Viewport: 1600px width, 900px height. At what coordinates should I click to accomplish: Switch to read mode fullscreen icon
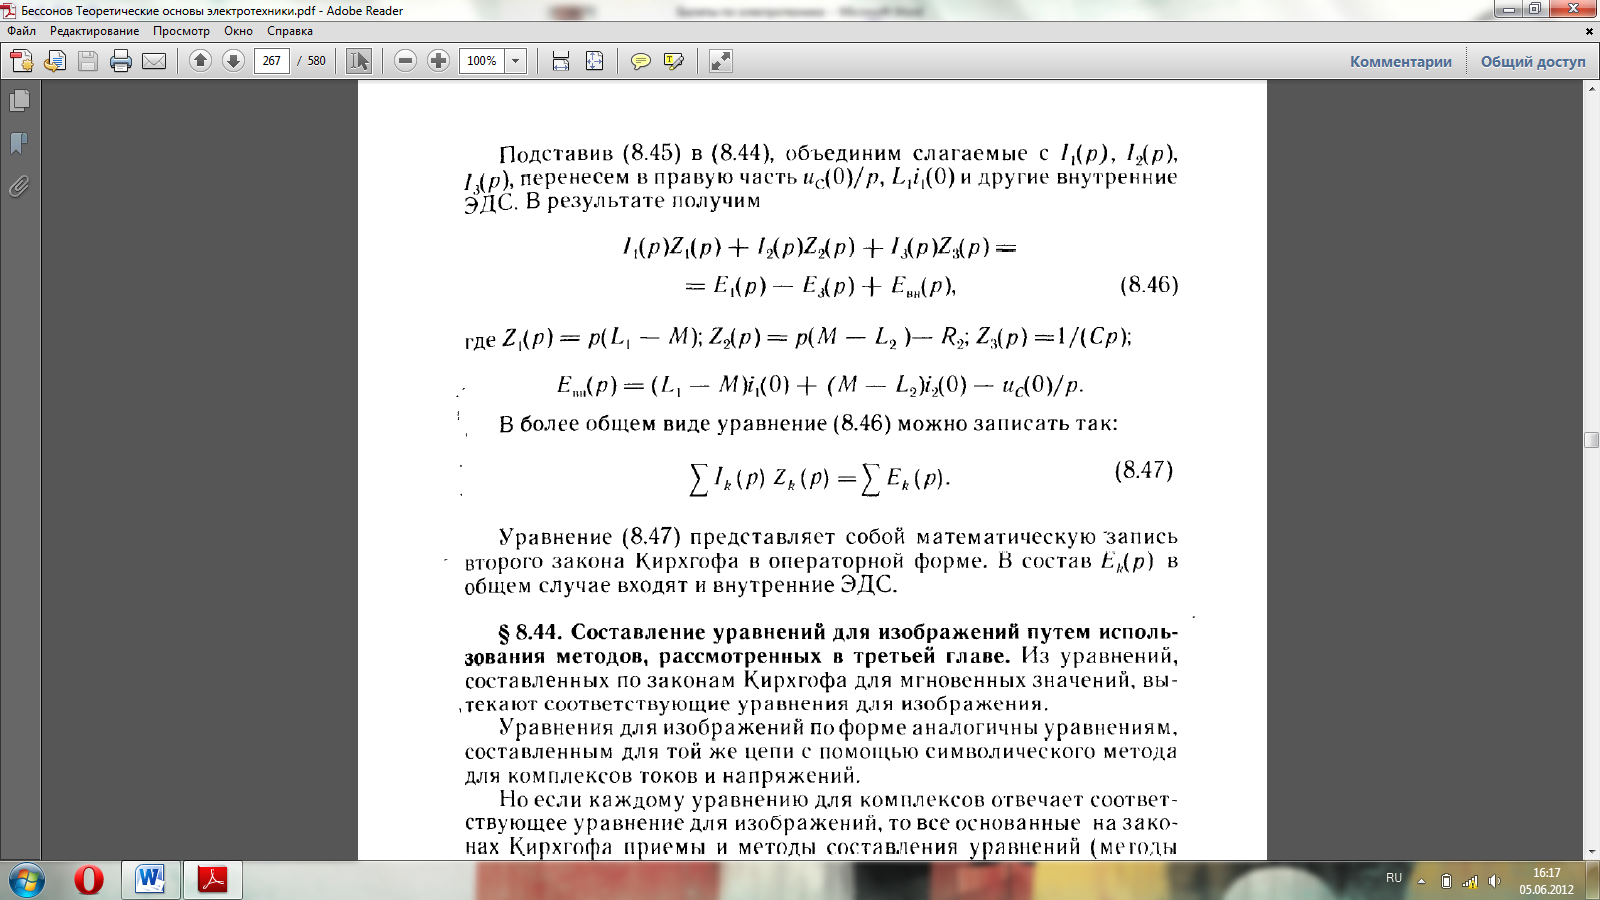click(721, 61)
